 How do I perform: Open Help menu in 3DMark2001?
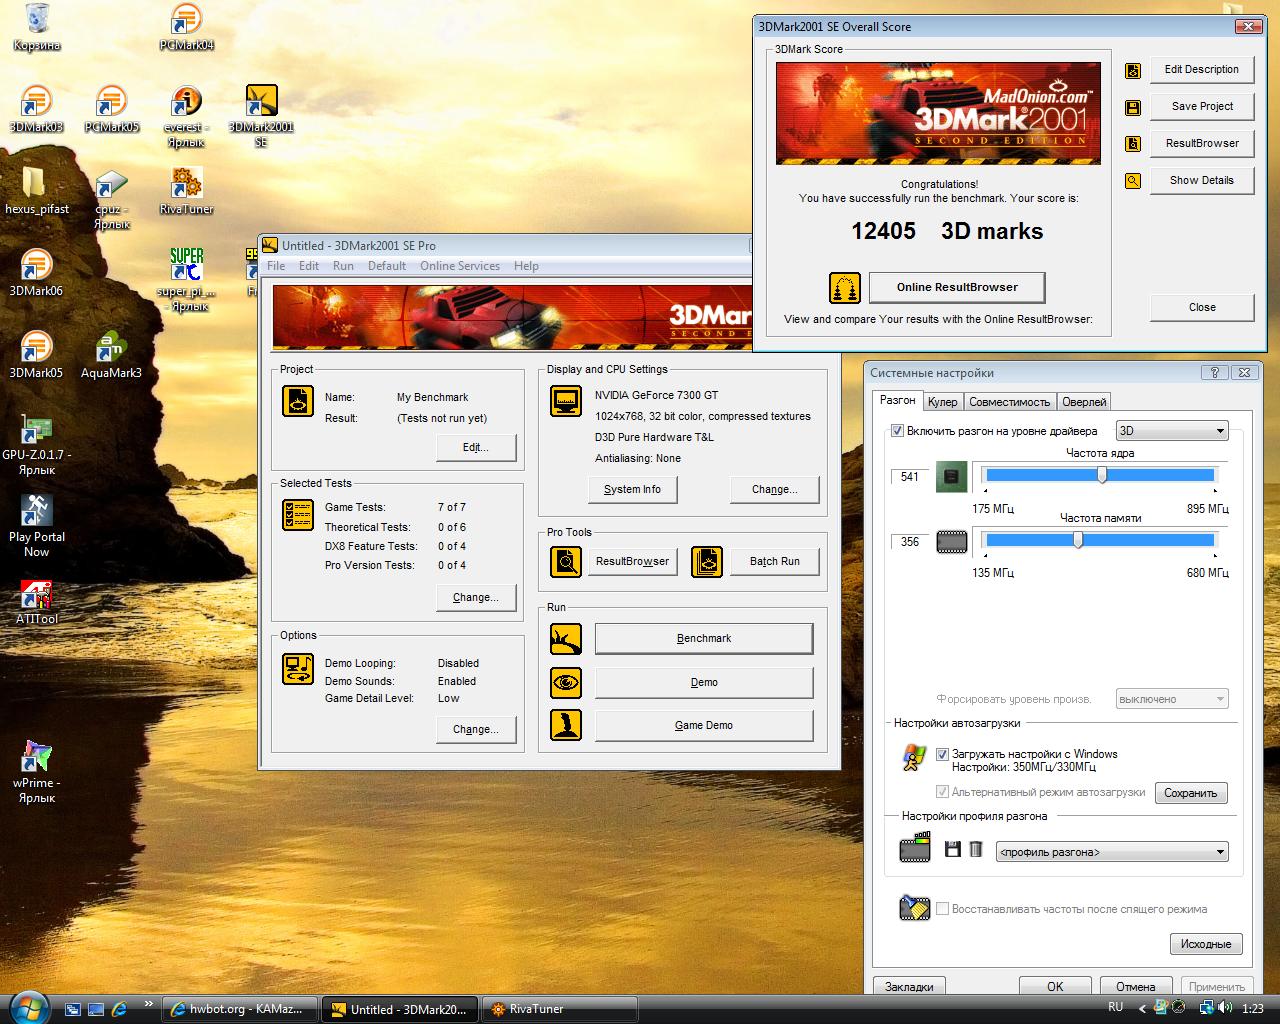(x=526, y=266)
